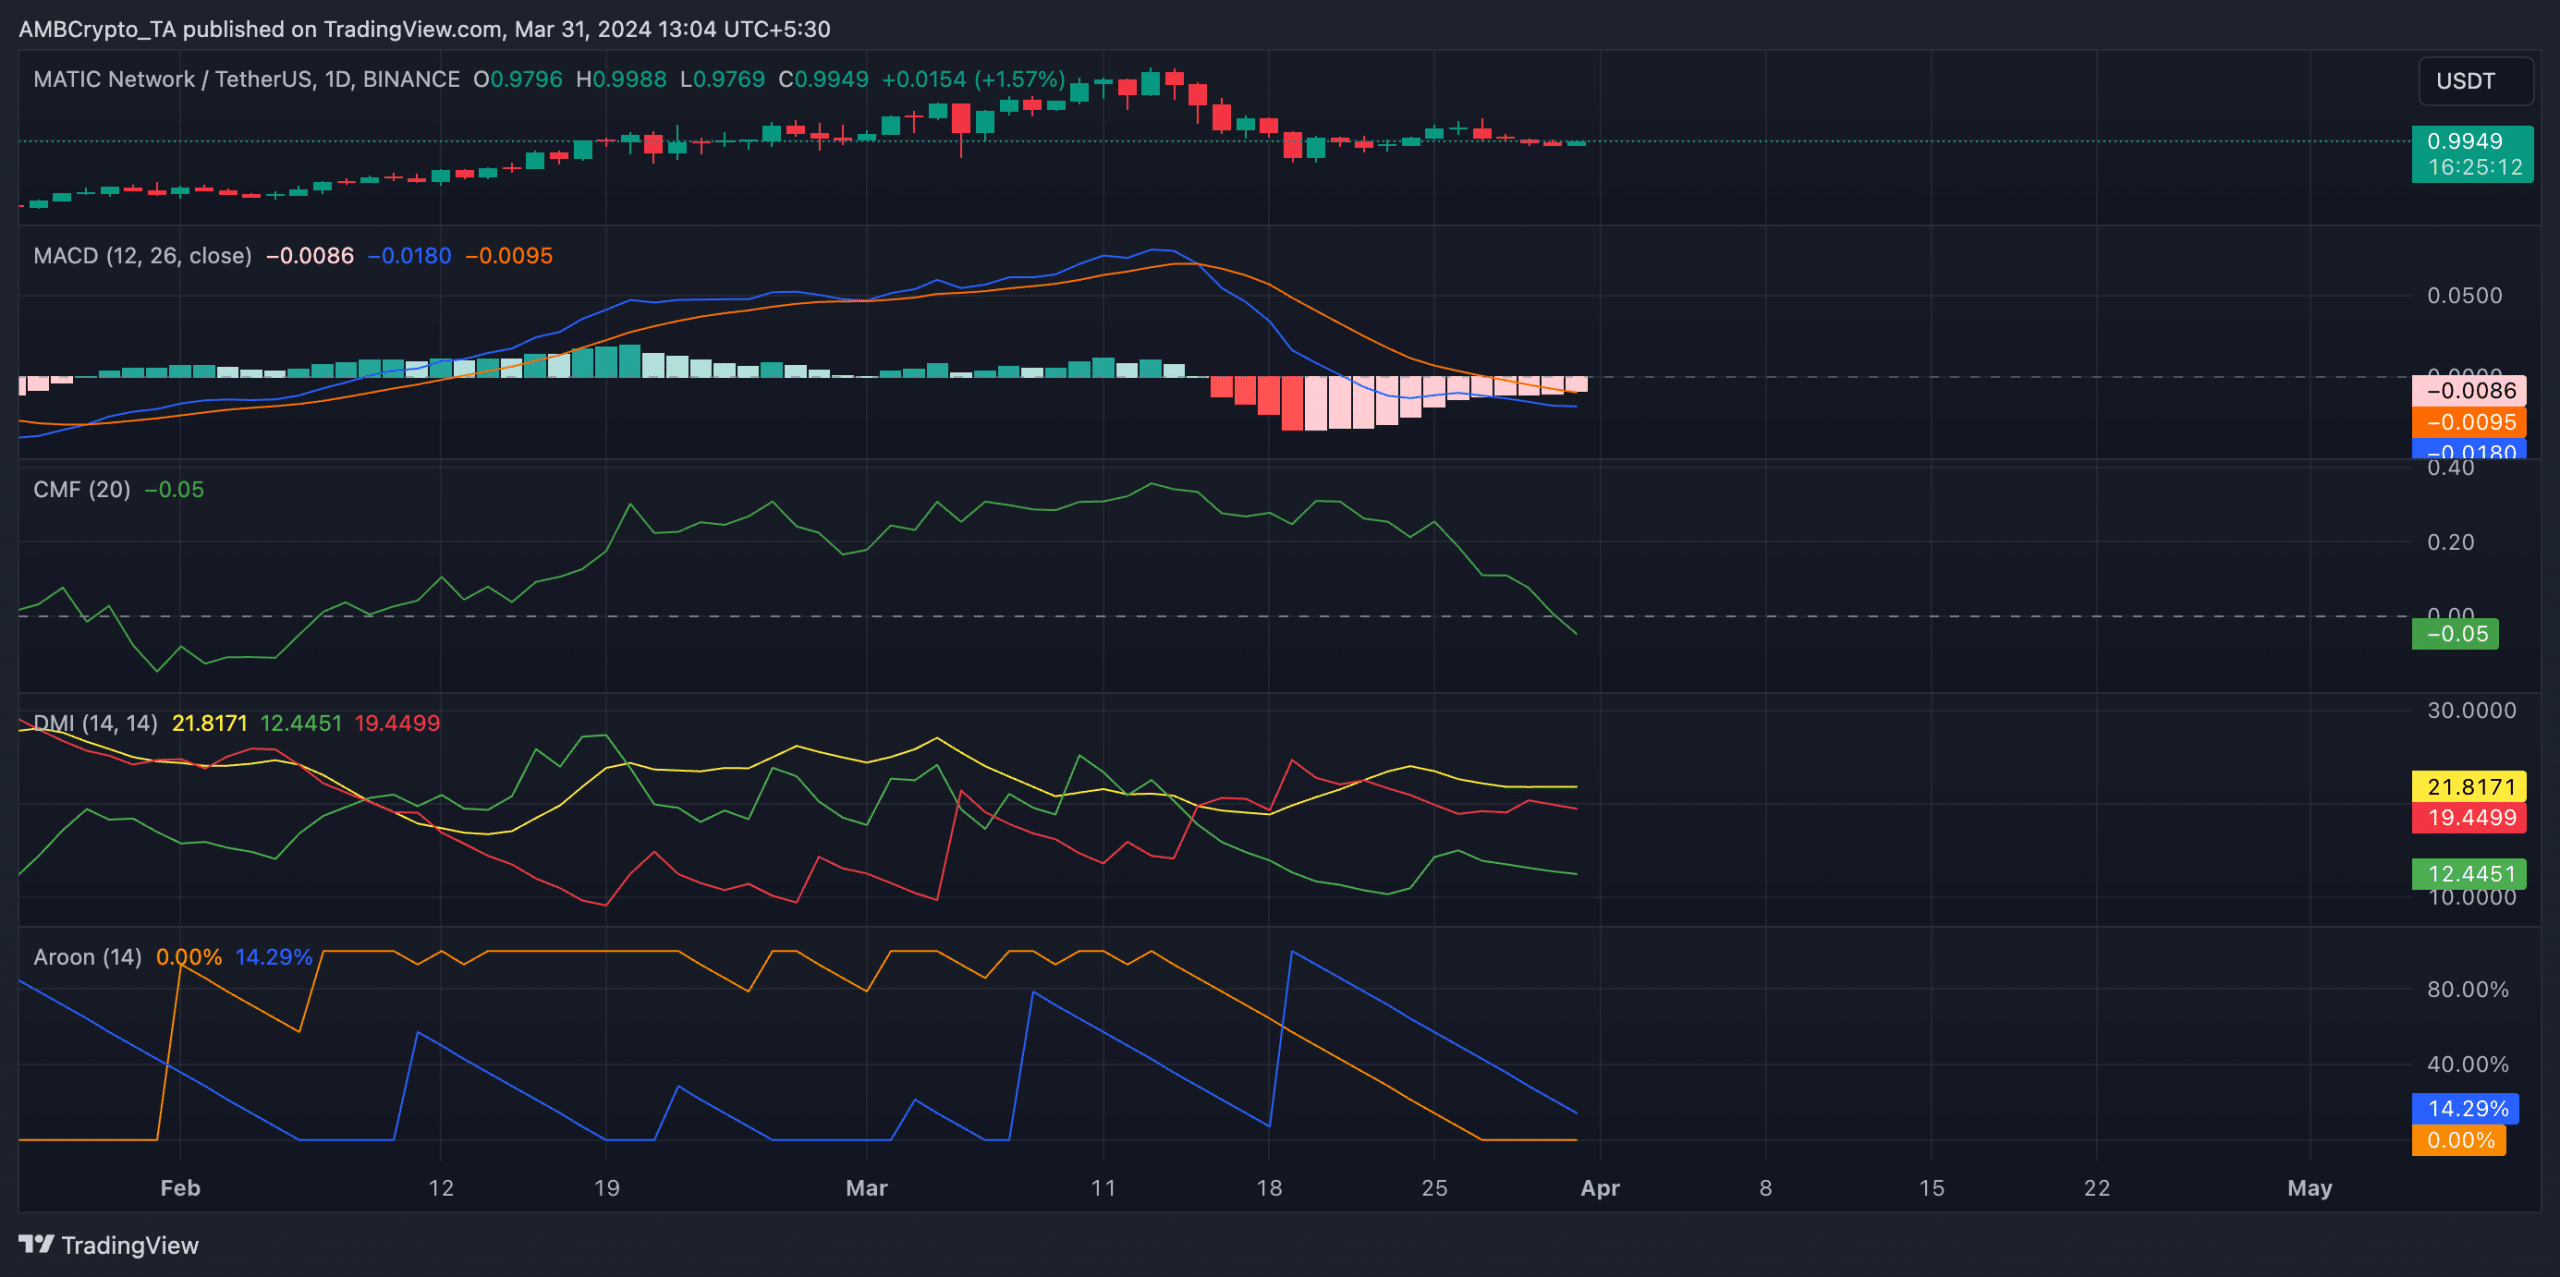The width and height of the screenshot is (2560, 1277).
Task: Click the 12 date marker on axis
Action: (440, 1188)
